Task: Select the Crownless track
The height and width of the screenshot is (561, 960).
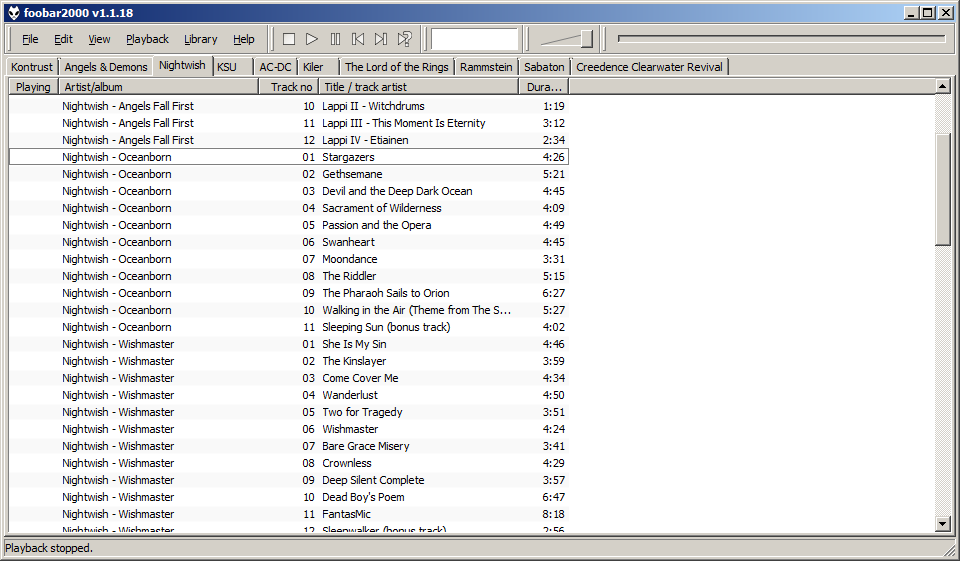Action: (x=289, y=463)
